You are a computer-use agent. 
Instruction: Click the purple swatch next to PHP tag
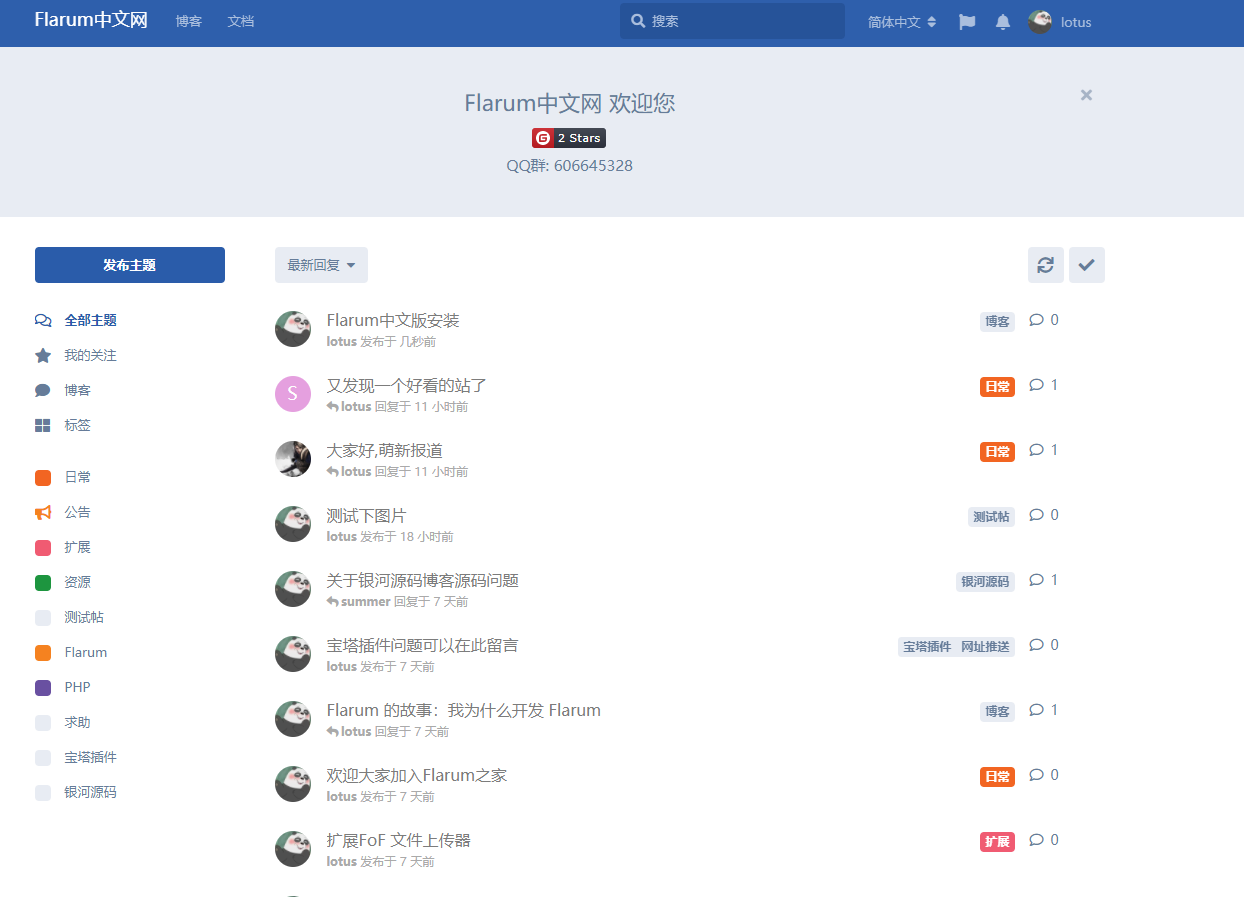click(x=42, y=687)
